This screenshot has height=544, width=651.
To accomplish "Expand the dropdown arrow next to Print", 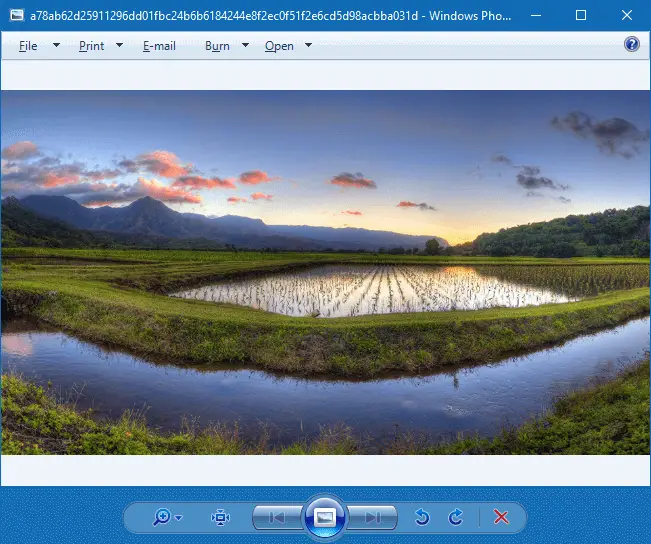I will [x=119, y=46].
